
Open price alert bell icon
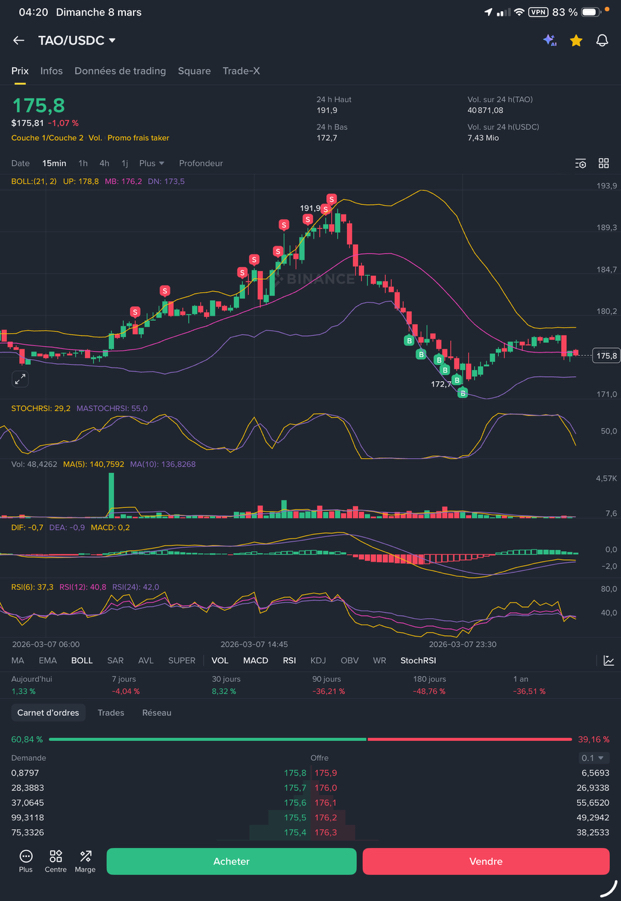[x=602, y=40]
